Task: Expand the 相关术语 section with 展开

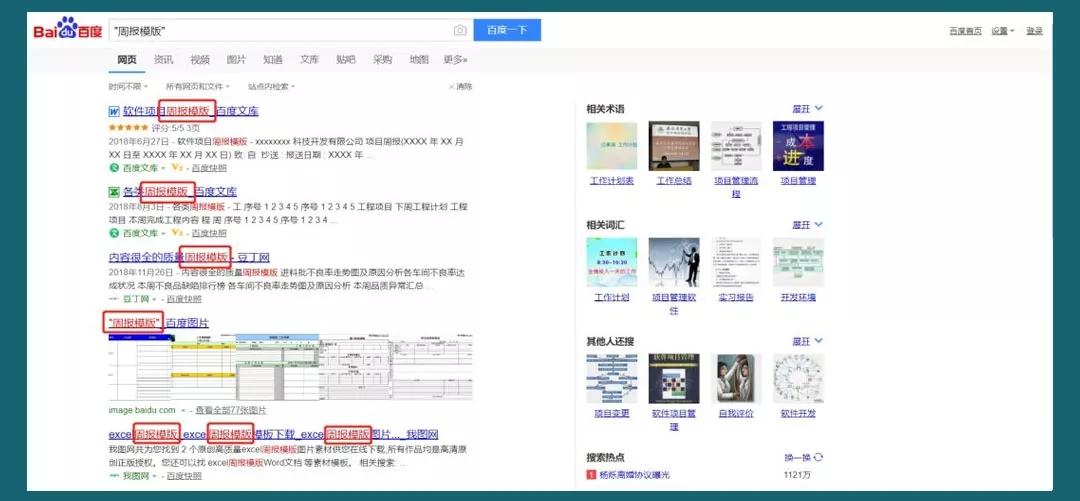Action: click(x=807, y=109)
